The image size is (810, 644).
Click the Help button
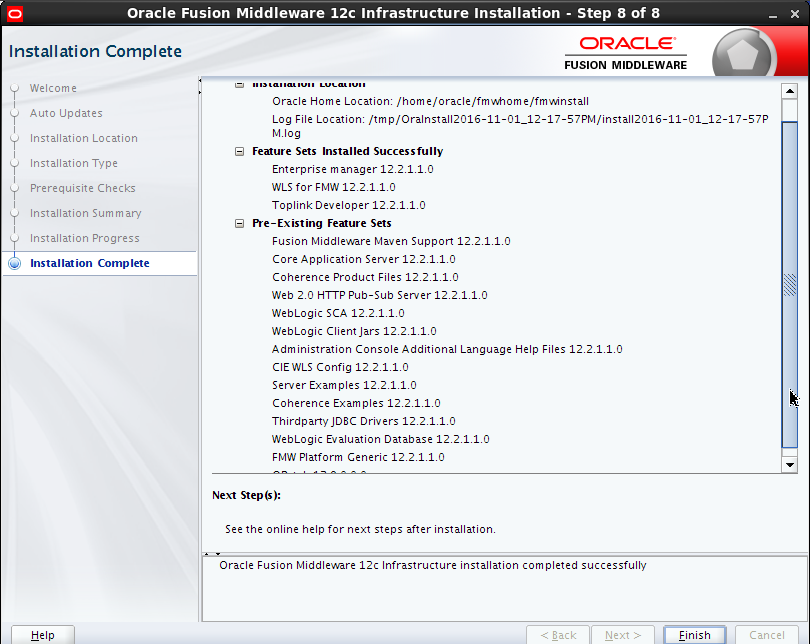coord(43,635)
